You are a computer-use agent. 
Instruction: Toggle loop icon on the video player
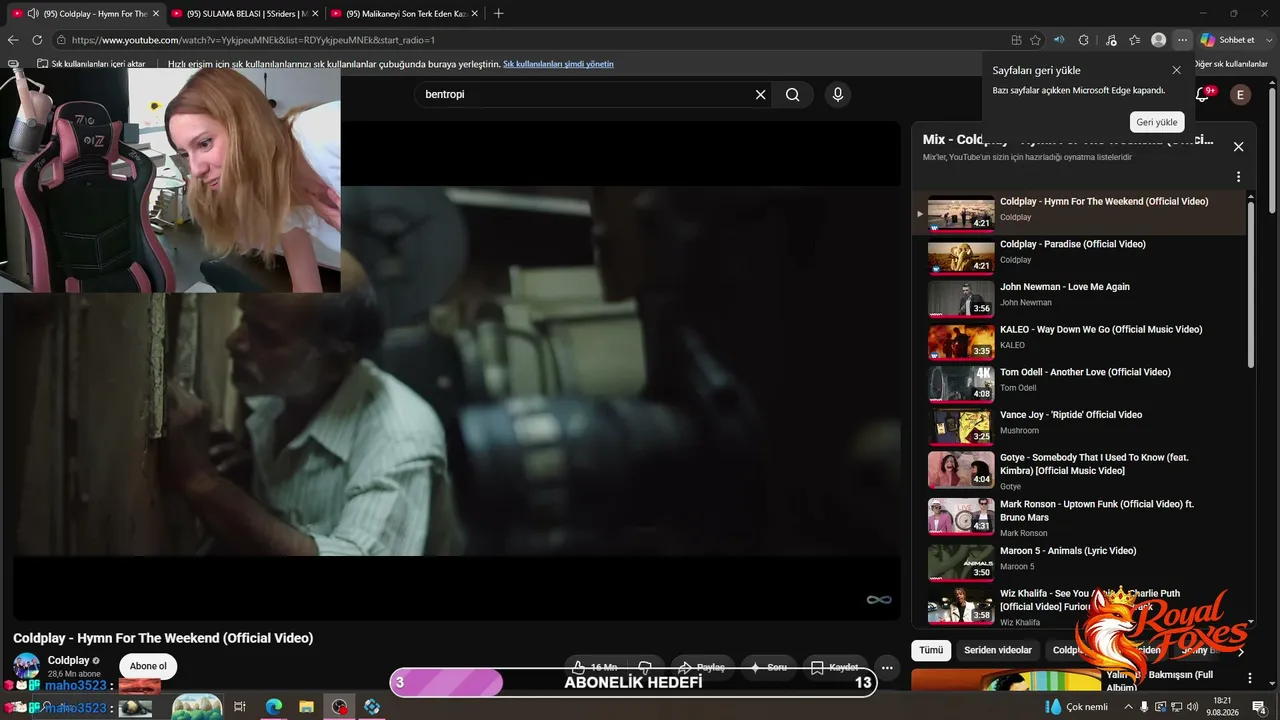pos(879,599)
